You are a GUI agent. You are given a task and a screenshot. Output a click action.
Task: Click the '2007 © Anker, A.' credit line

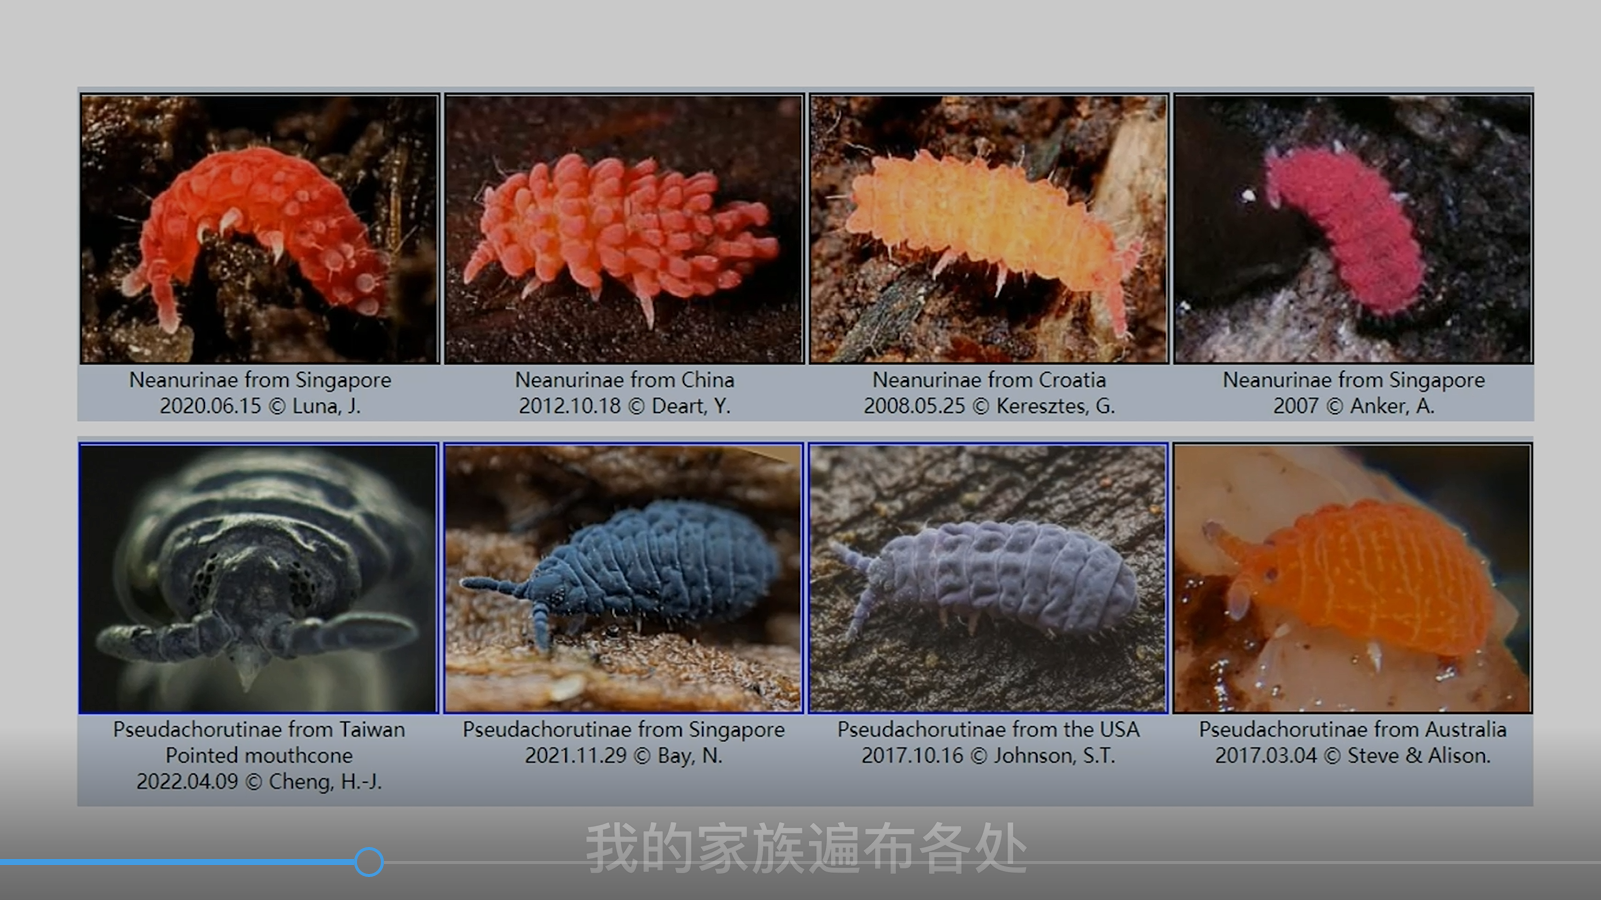pos(1352,406)
